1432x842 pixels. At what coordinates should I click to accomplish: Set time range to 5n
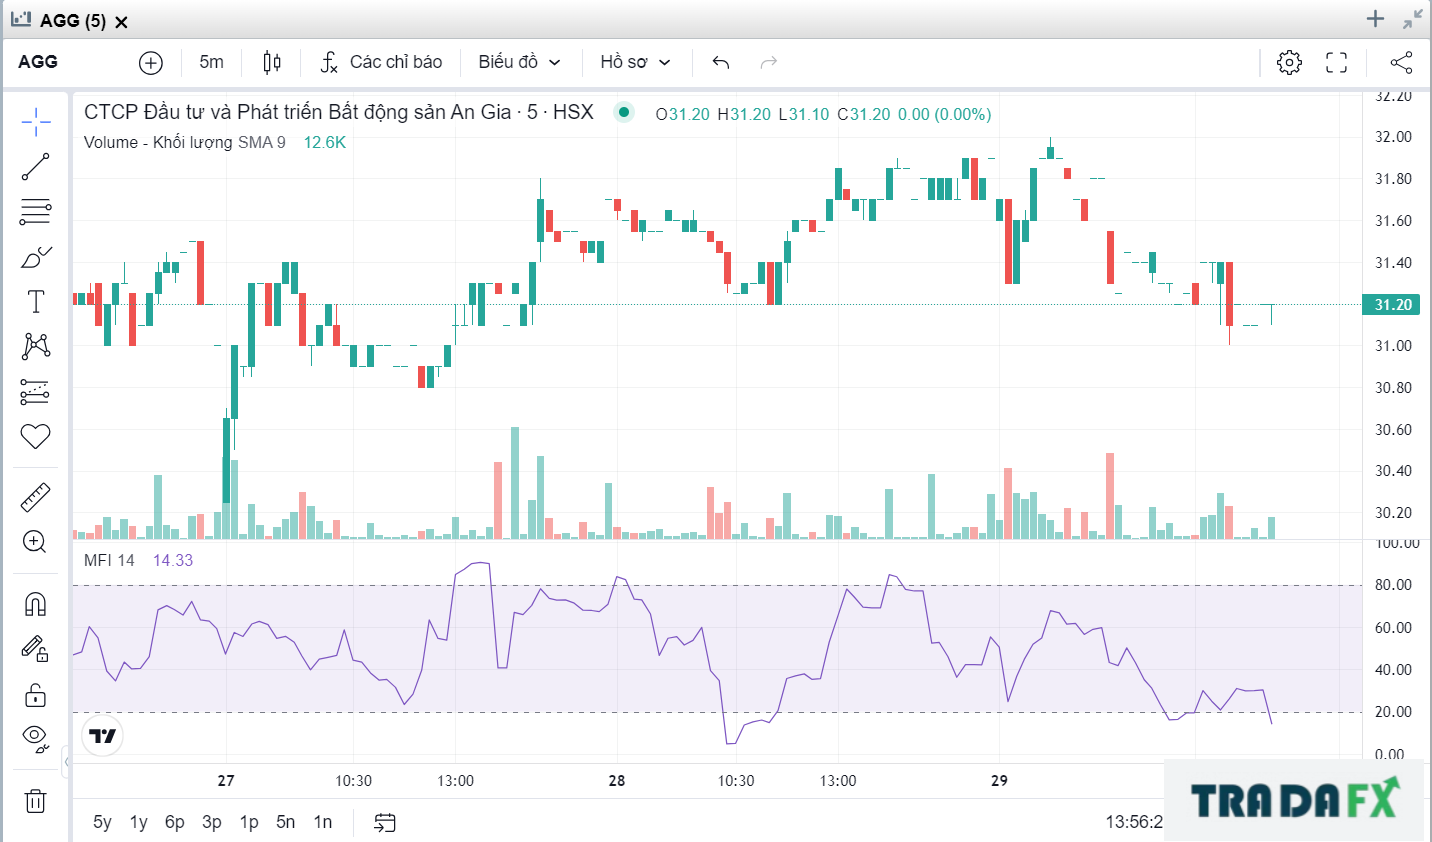click(286, 822)
